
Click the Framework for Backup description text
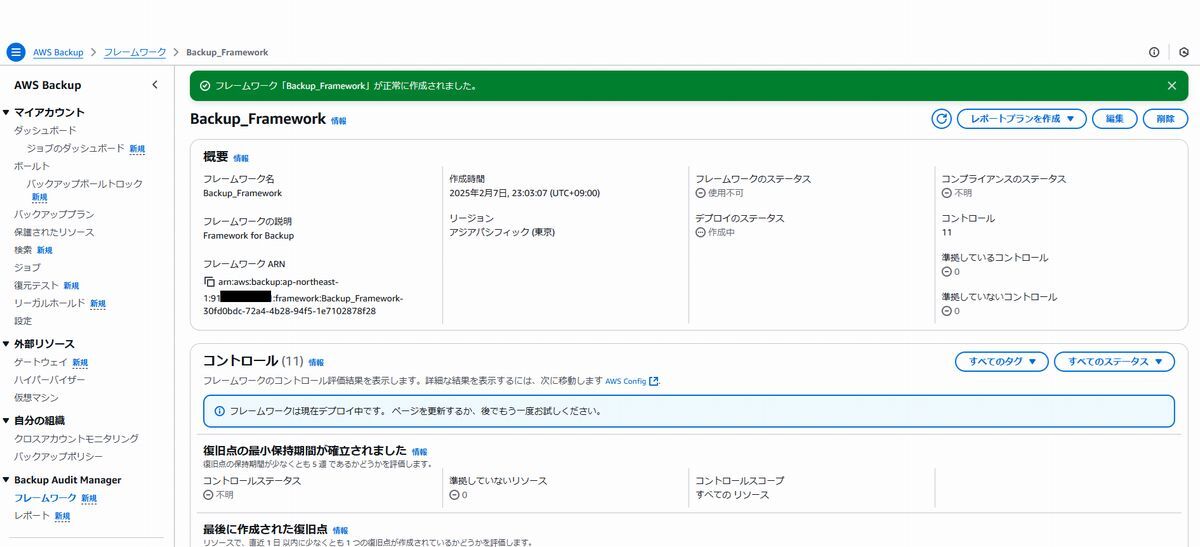pyautogui.click(x=248, y=236)
